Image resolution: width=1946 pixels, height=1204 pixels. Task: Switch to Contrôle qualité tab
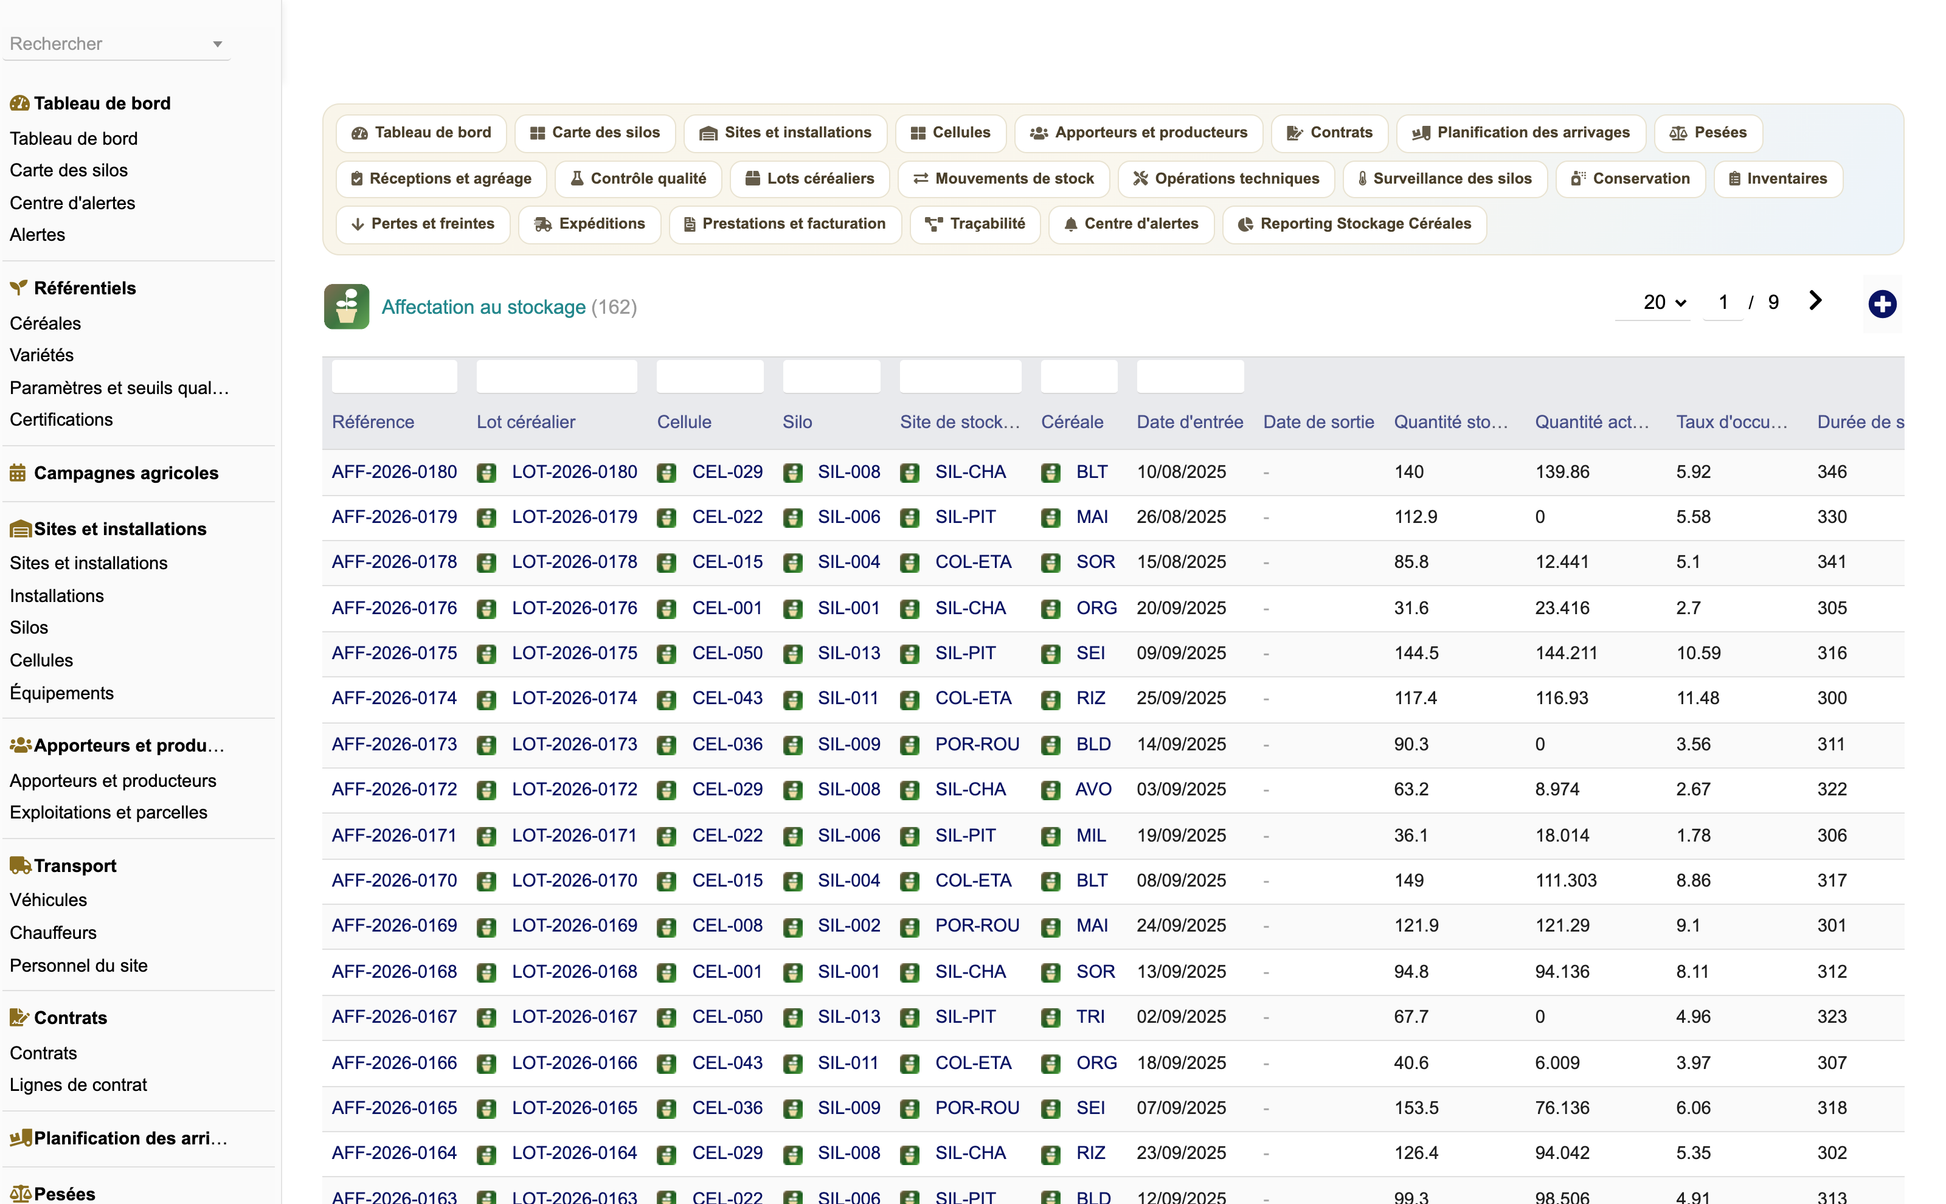point(638,179)
